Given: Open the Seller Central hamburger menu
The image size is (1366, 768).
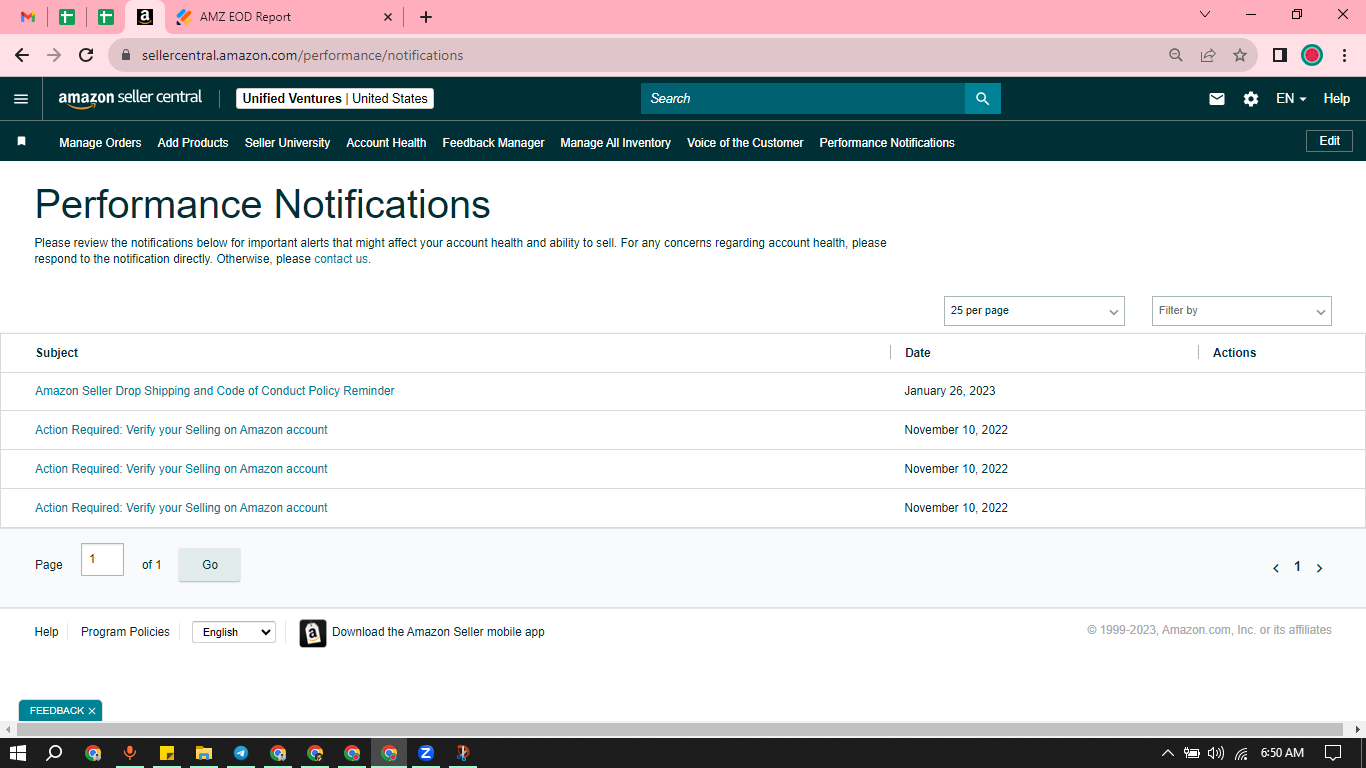Looking at the screenshot, I should pos(21,99).
